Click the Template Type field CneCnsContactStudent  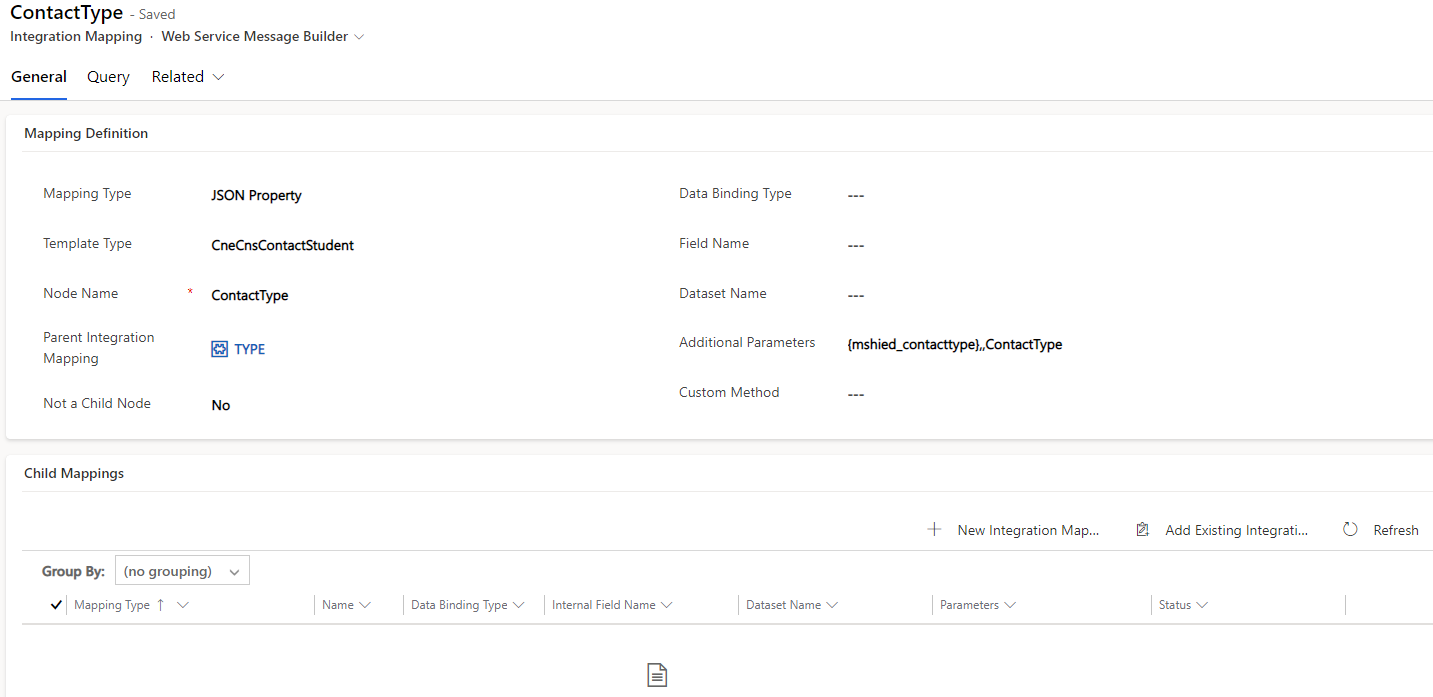[282, 245]
